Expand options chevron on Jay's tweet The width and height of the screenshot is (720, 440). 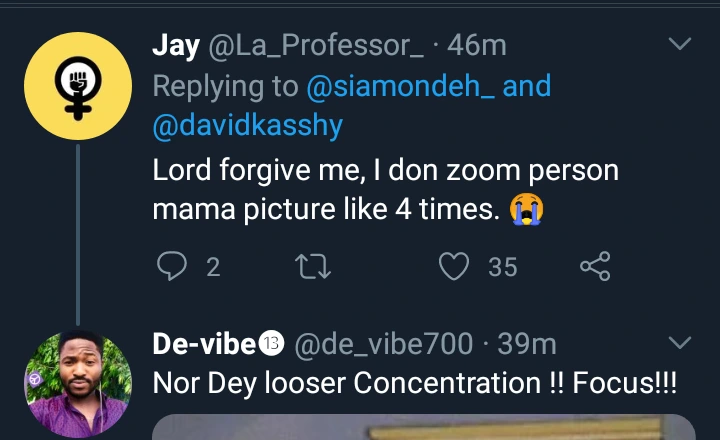(679, 44)
